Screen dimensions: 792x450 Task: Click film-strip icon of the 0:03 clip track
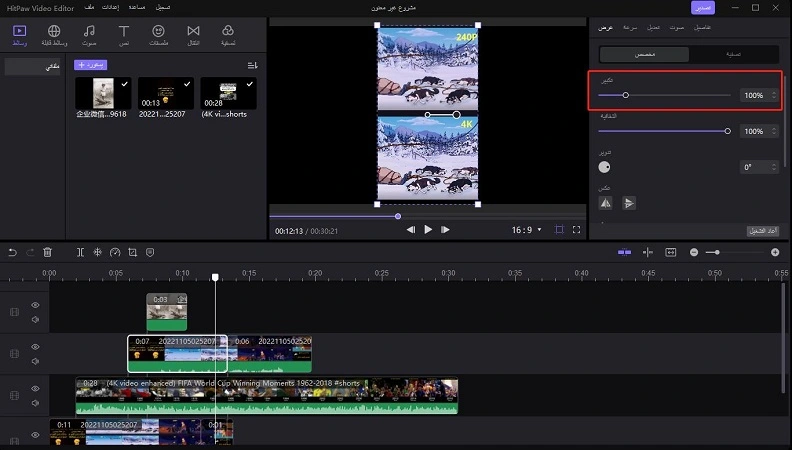tap(14, 312)
